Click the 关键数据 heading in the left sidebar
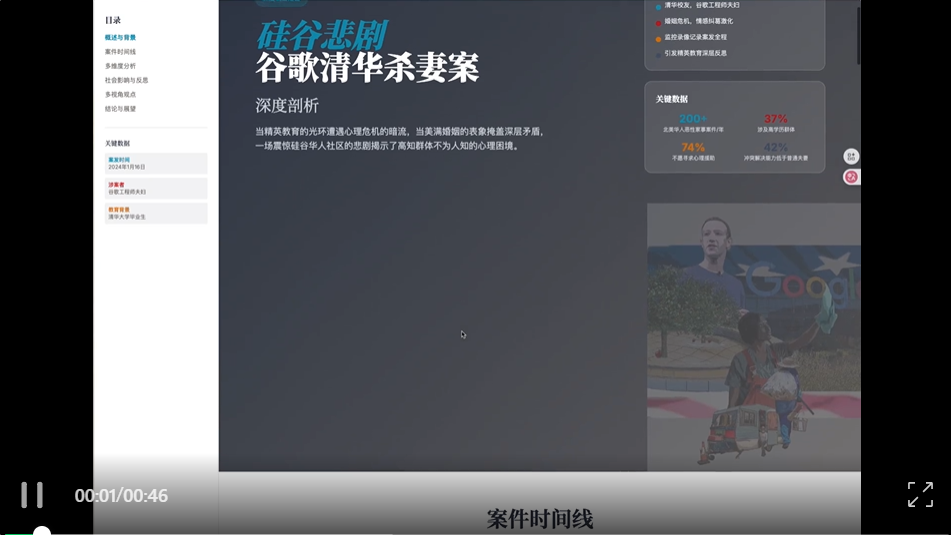 [x=117, y=144]
